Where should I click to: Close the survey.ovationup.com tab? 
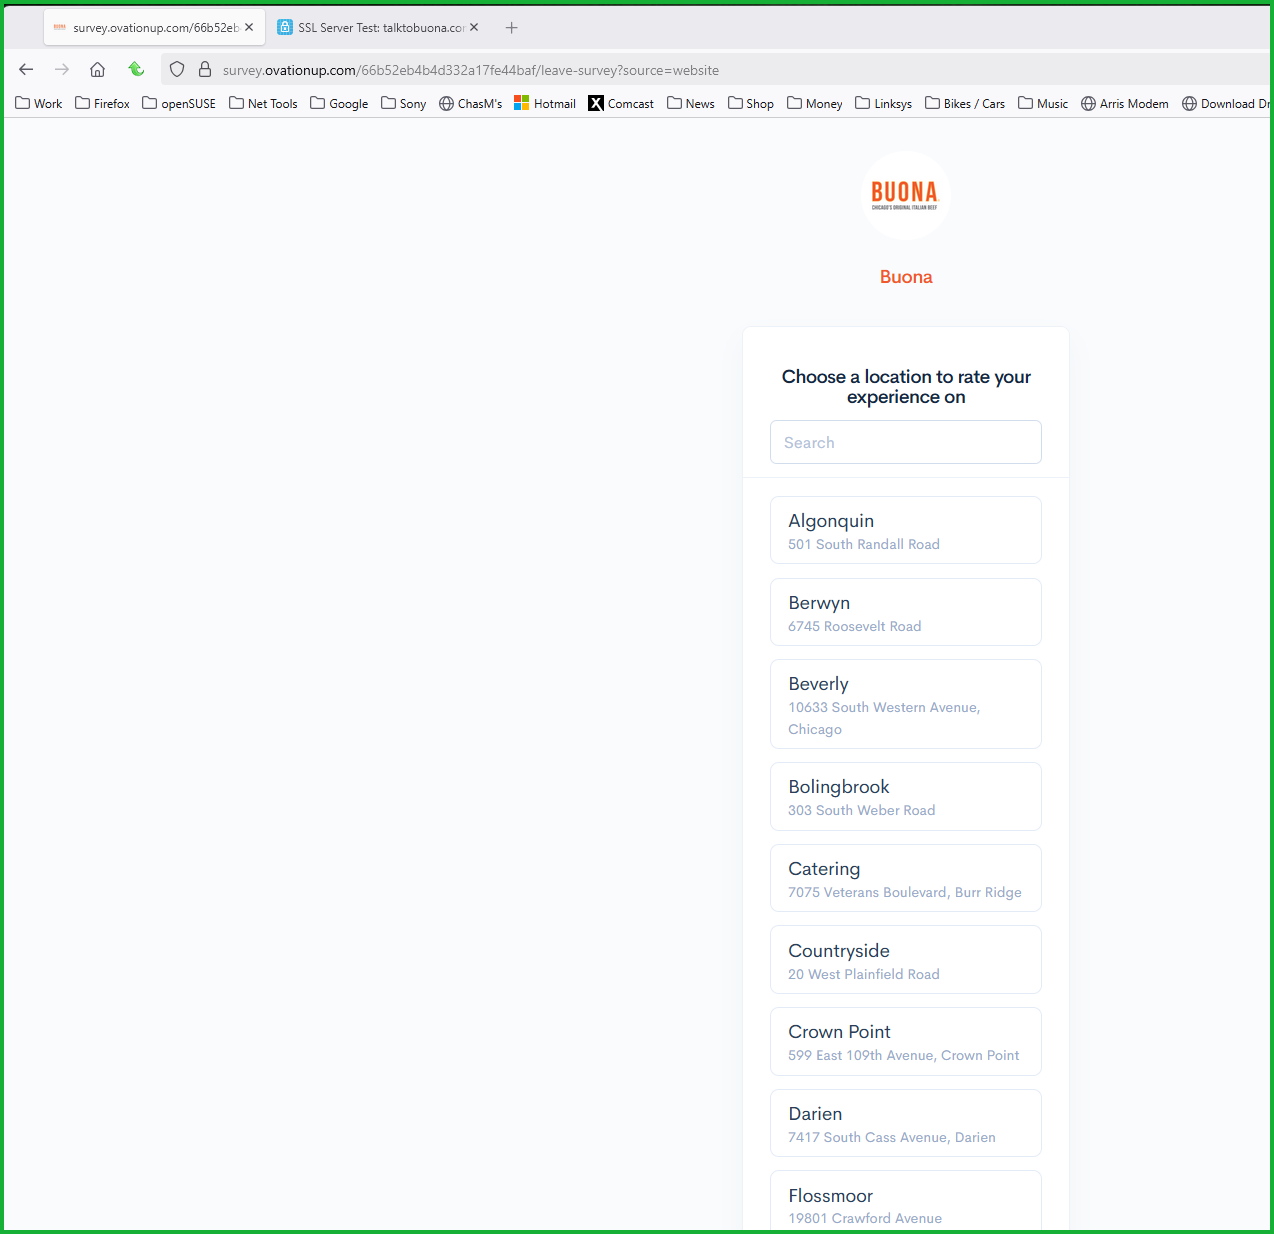tap(249, 28)
